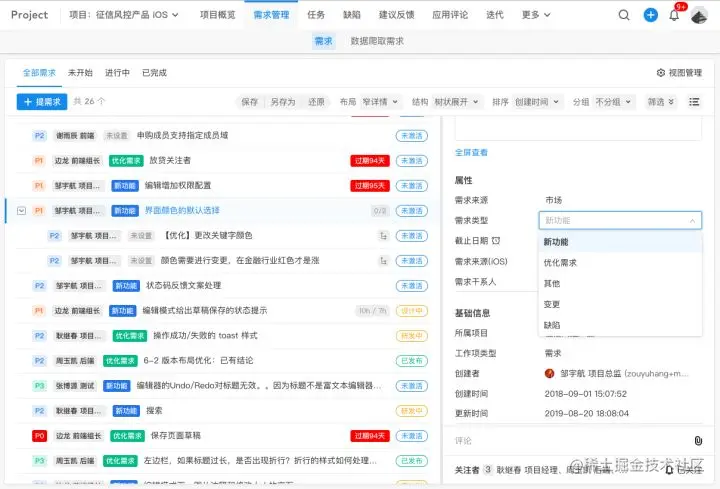Screen dimensions: 720x489
Task: Open requirement 左边栏，如果标题过长 row
Action: (260, 461)
